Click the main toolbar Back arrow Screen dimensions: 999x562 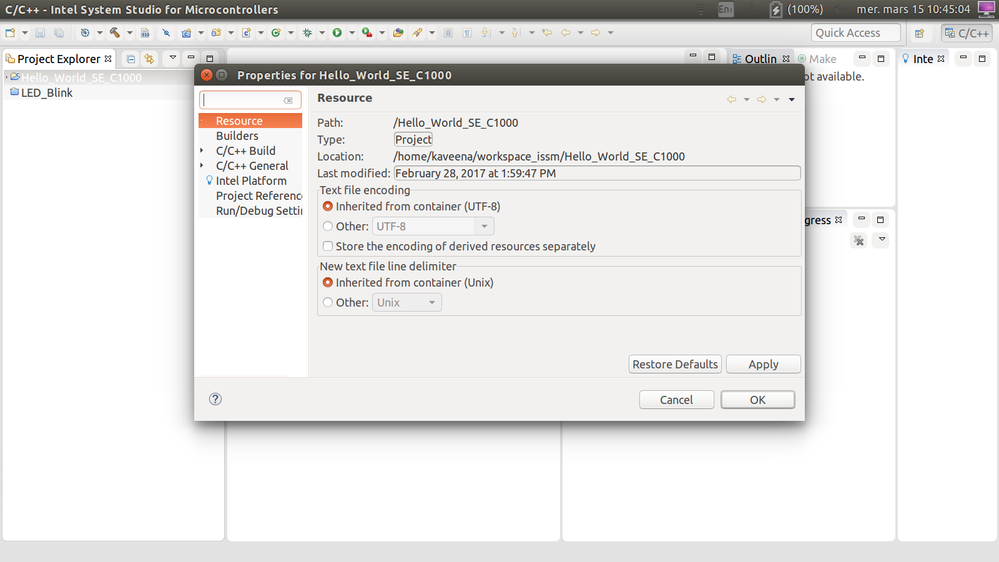[x=566, y=32]
